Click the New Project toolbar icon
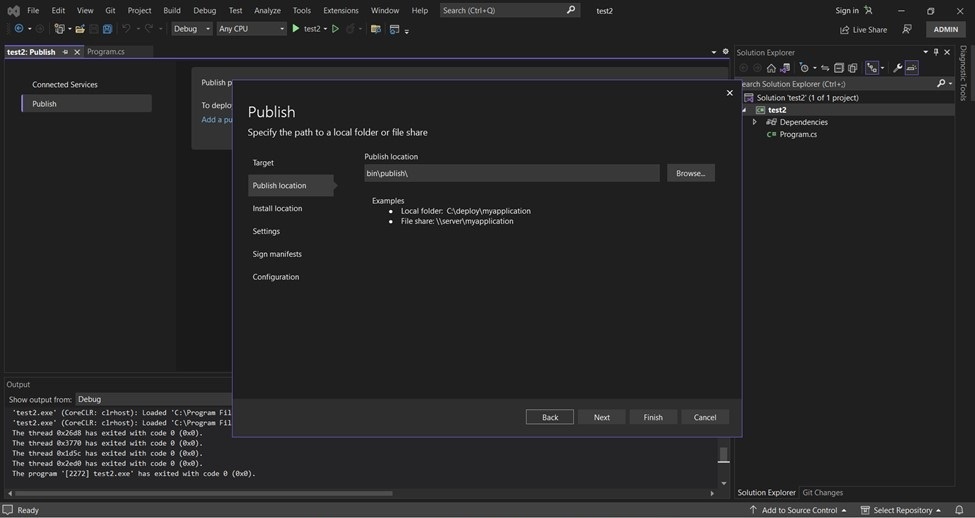Viewport: 975px width, 518px height. (59, 29)
